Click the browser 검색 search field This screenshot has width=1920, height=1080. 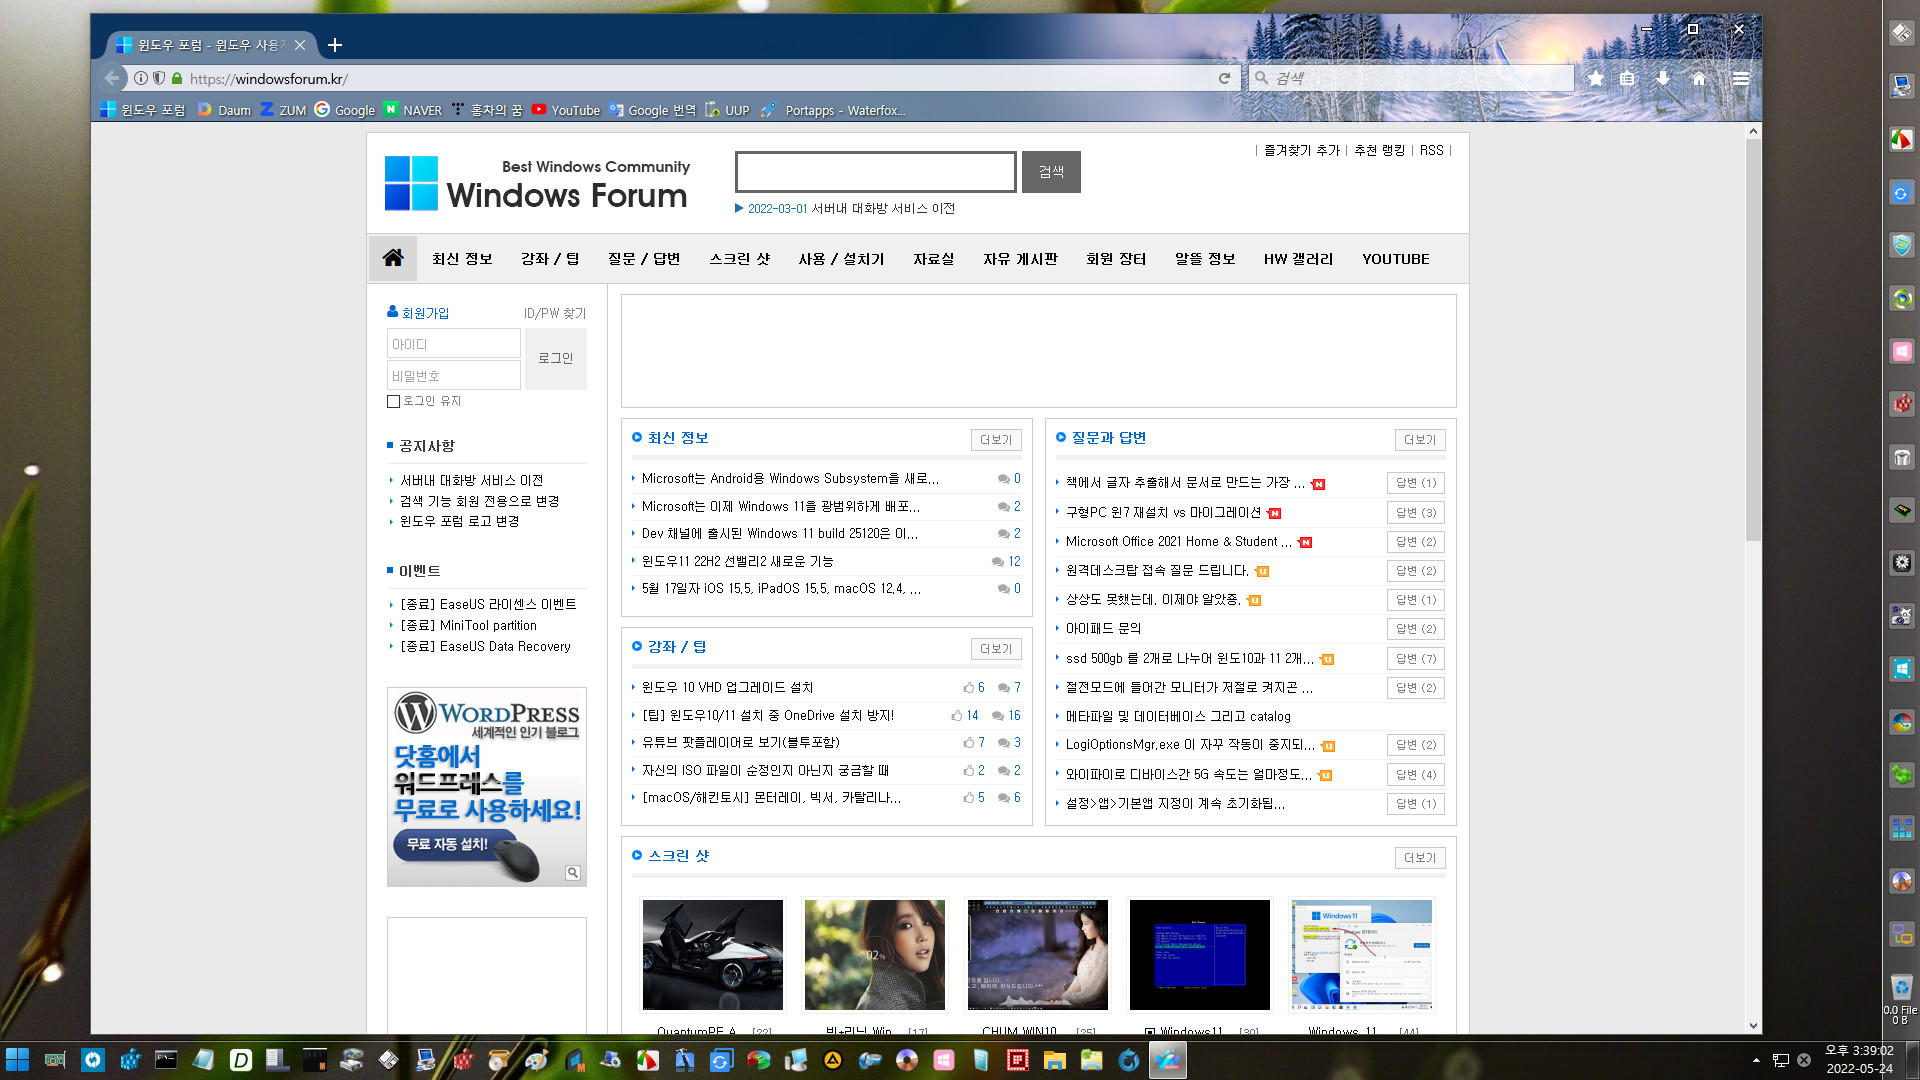1410,78
